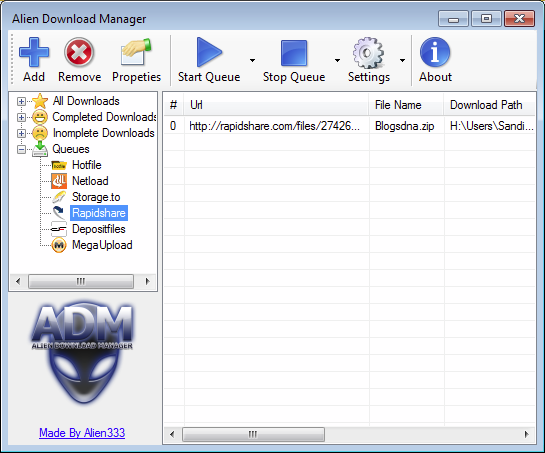Open the Settings dropdown arrow
The width and height of the screenshot is (545, 453).
[402, 60]
